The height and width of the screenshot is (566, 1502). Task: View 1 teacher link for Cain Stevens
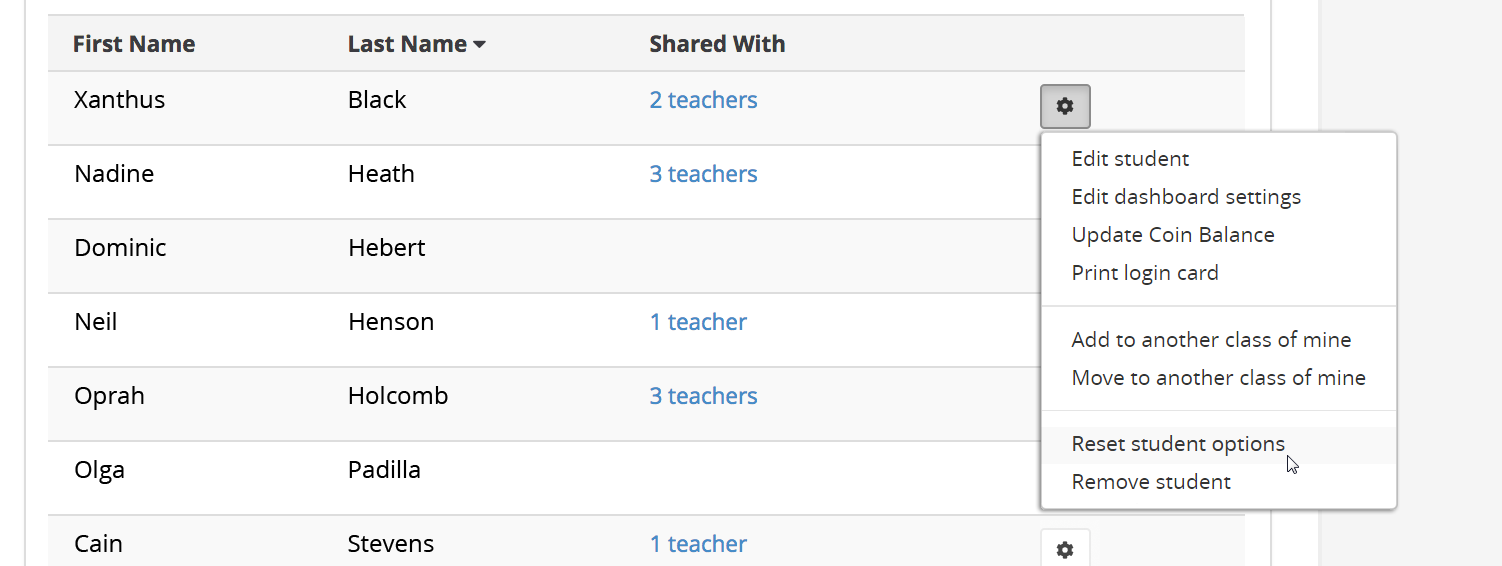[x=698, y=544]
